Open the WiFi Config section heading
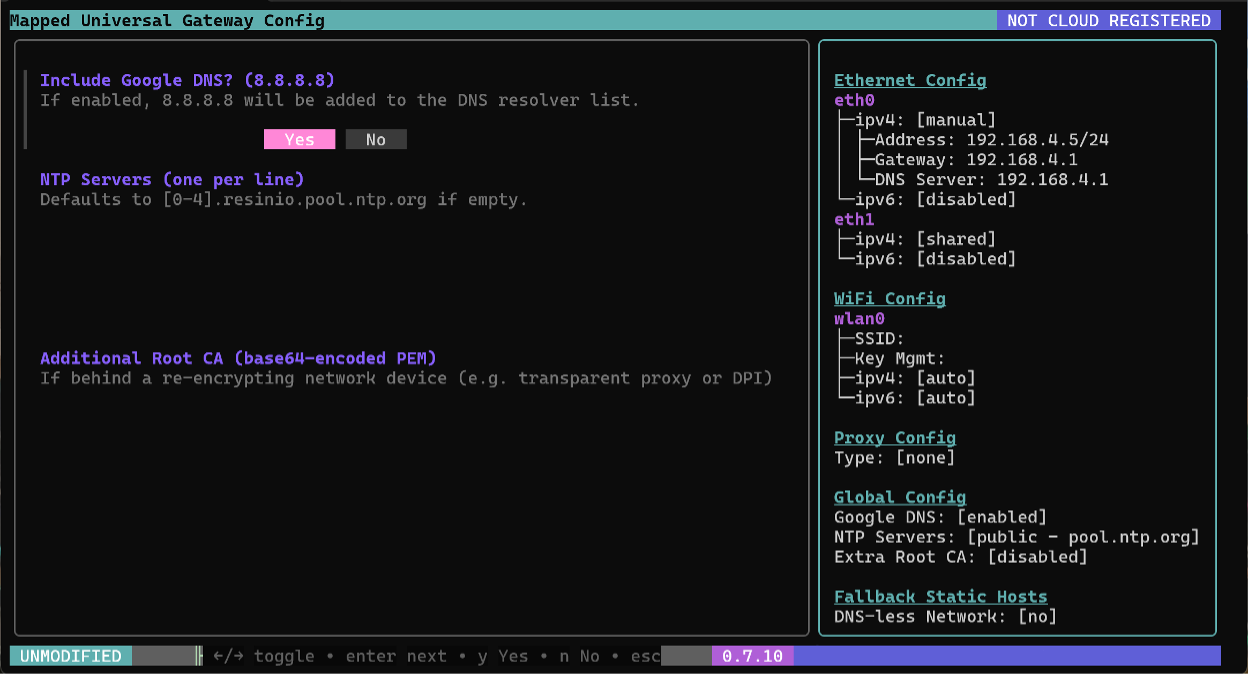 (890, 298)
